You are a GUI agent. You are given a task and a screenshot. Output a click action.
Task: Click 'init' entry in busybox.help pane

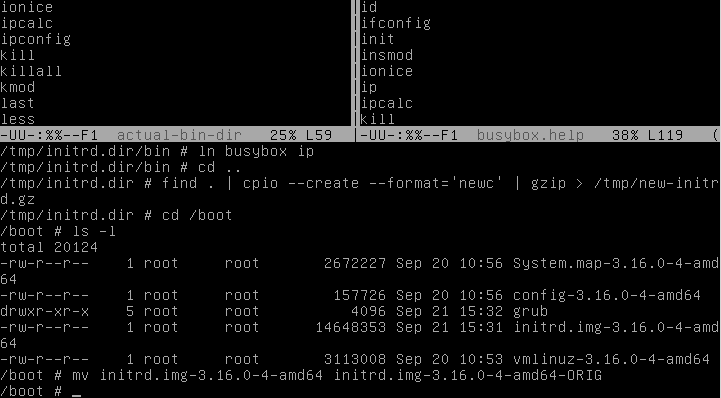(x=378, y=40)
